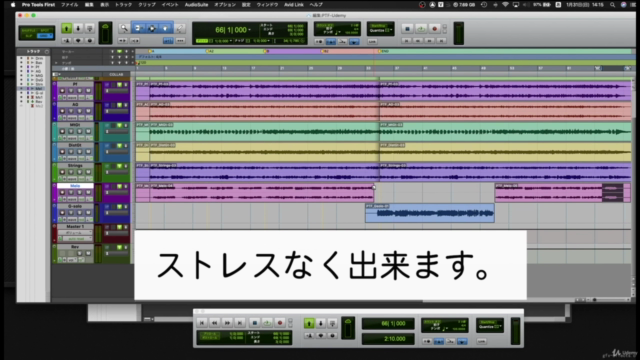This screenshot has height=360, width=640.
Task: Select the Strings track name
Action: pos(75,166)
